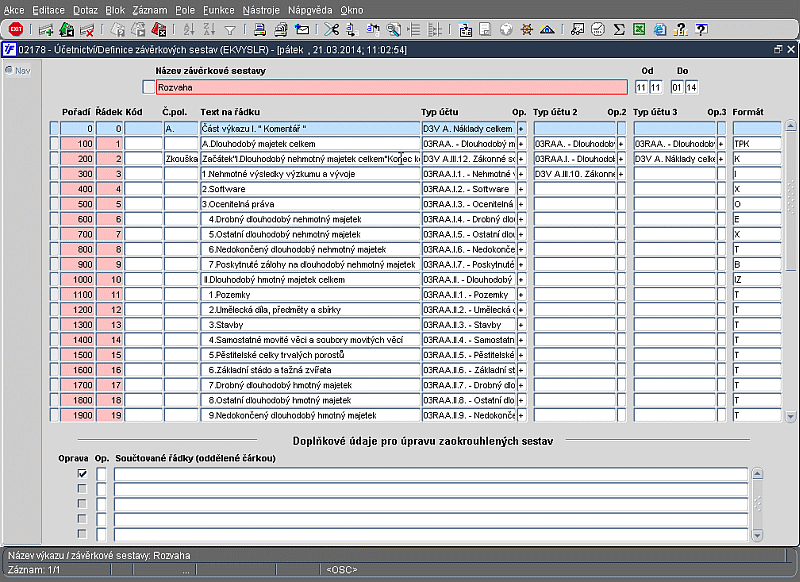The image size is (800, 582).
Task: Click the funnel filter icon
Action: pos(230,31)
